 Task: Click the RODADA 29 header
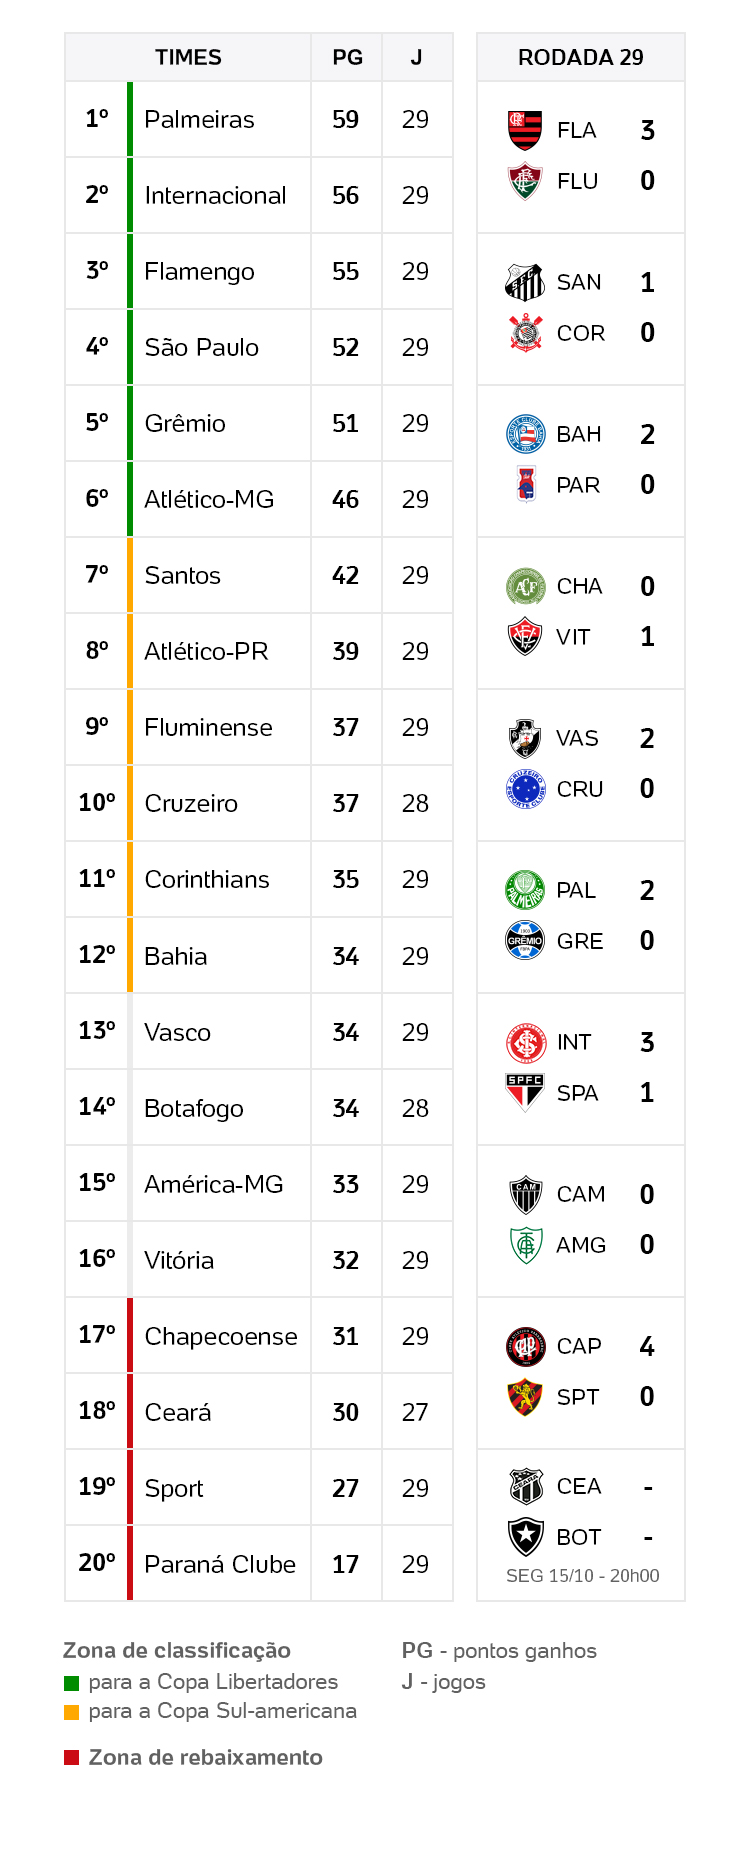coord(580,58)
